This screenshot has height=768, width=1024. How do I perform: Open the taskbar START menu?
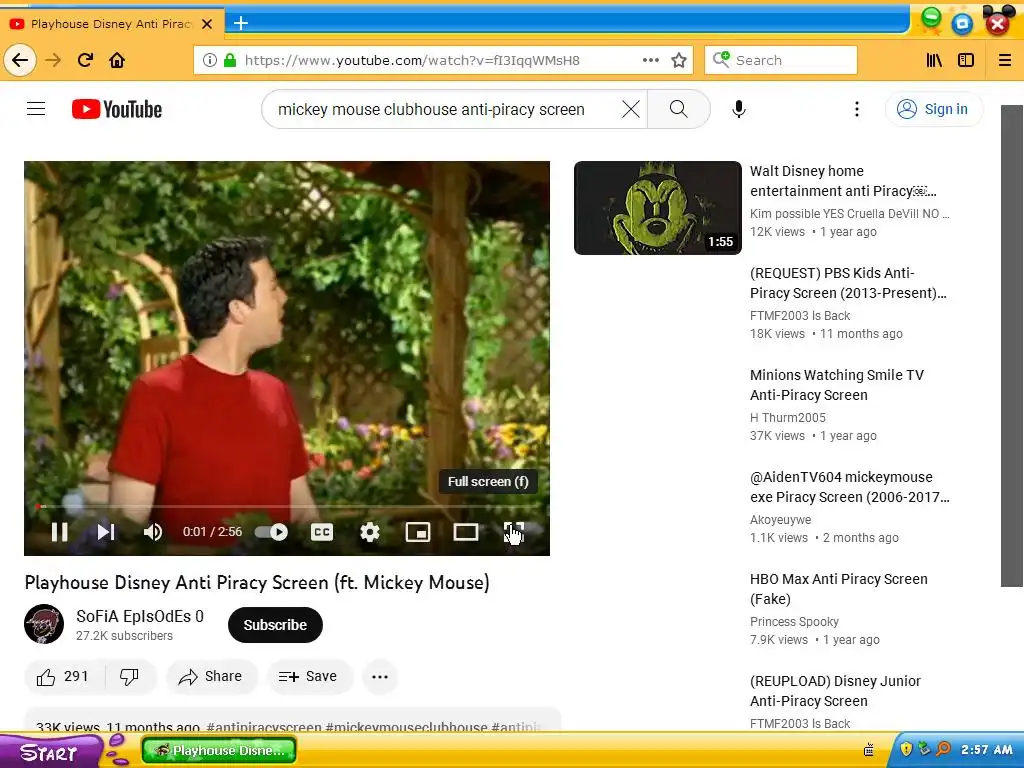pos(49,752)
